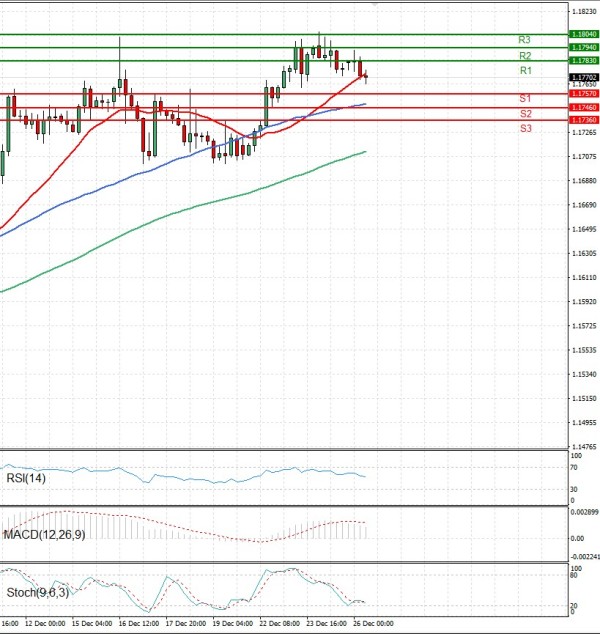This screenshot has height=634, width=600.
Task: Click the 1.18040 resistance price tag
Action: click(583, 34)
